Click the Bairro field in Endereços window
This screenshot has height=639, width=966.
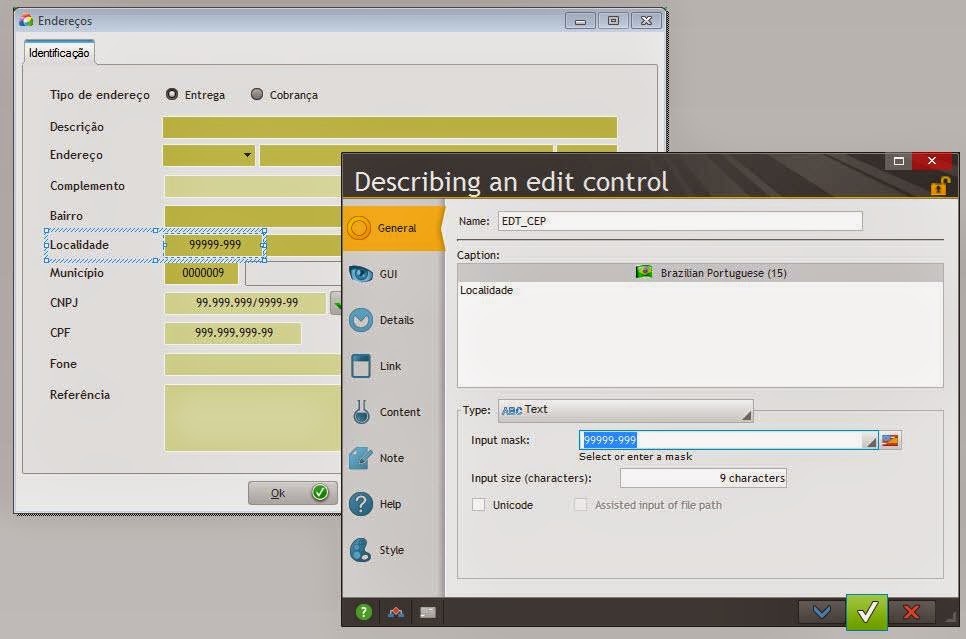253,216
